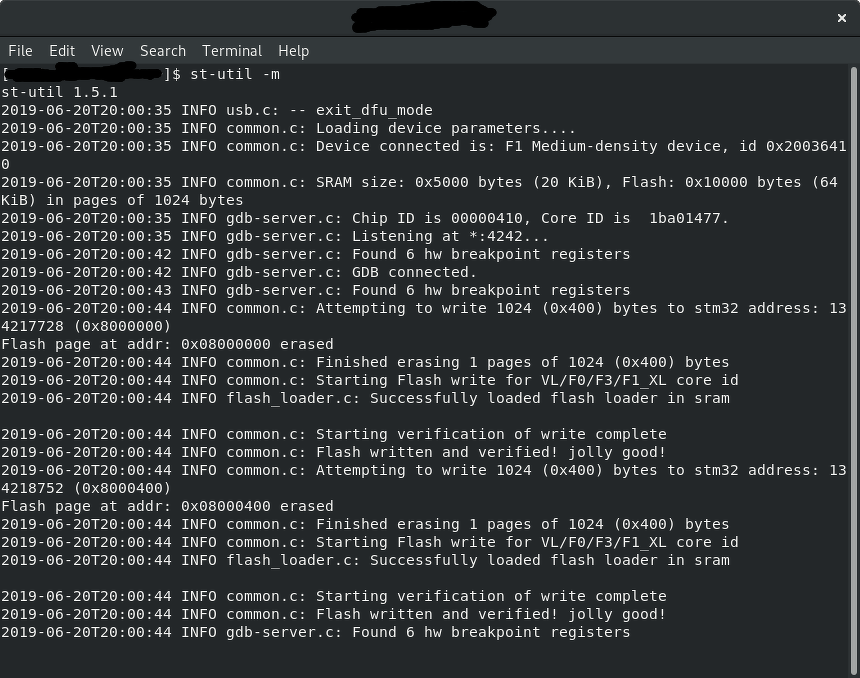Close the terminal window
This screenshot has height=678, width=860.
coord(842,17)
